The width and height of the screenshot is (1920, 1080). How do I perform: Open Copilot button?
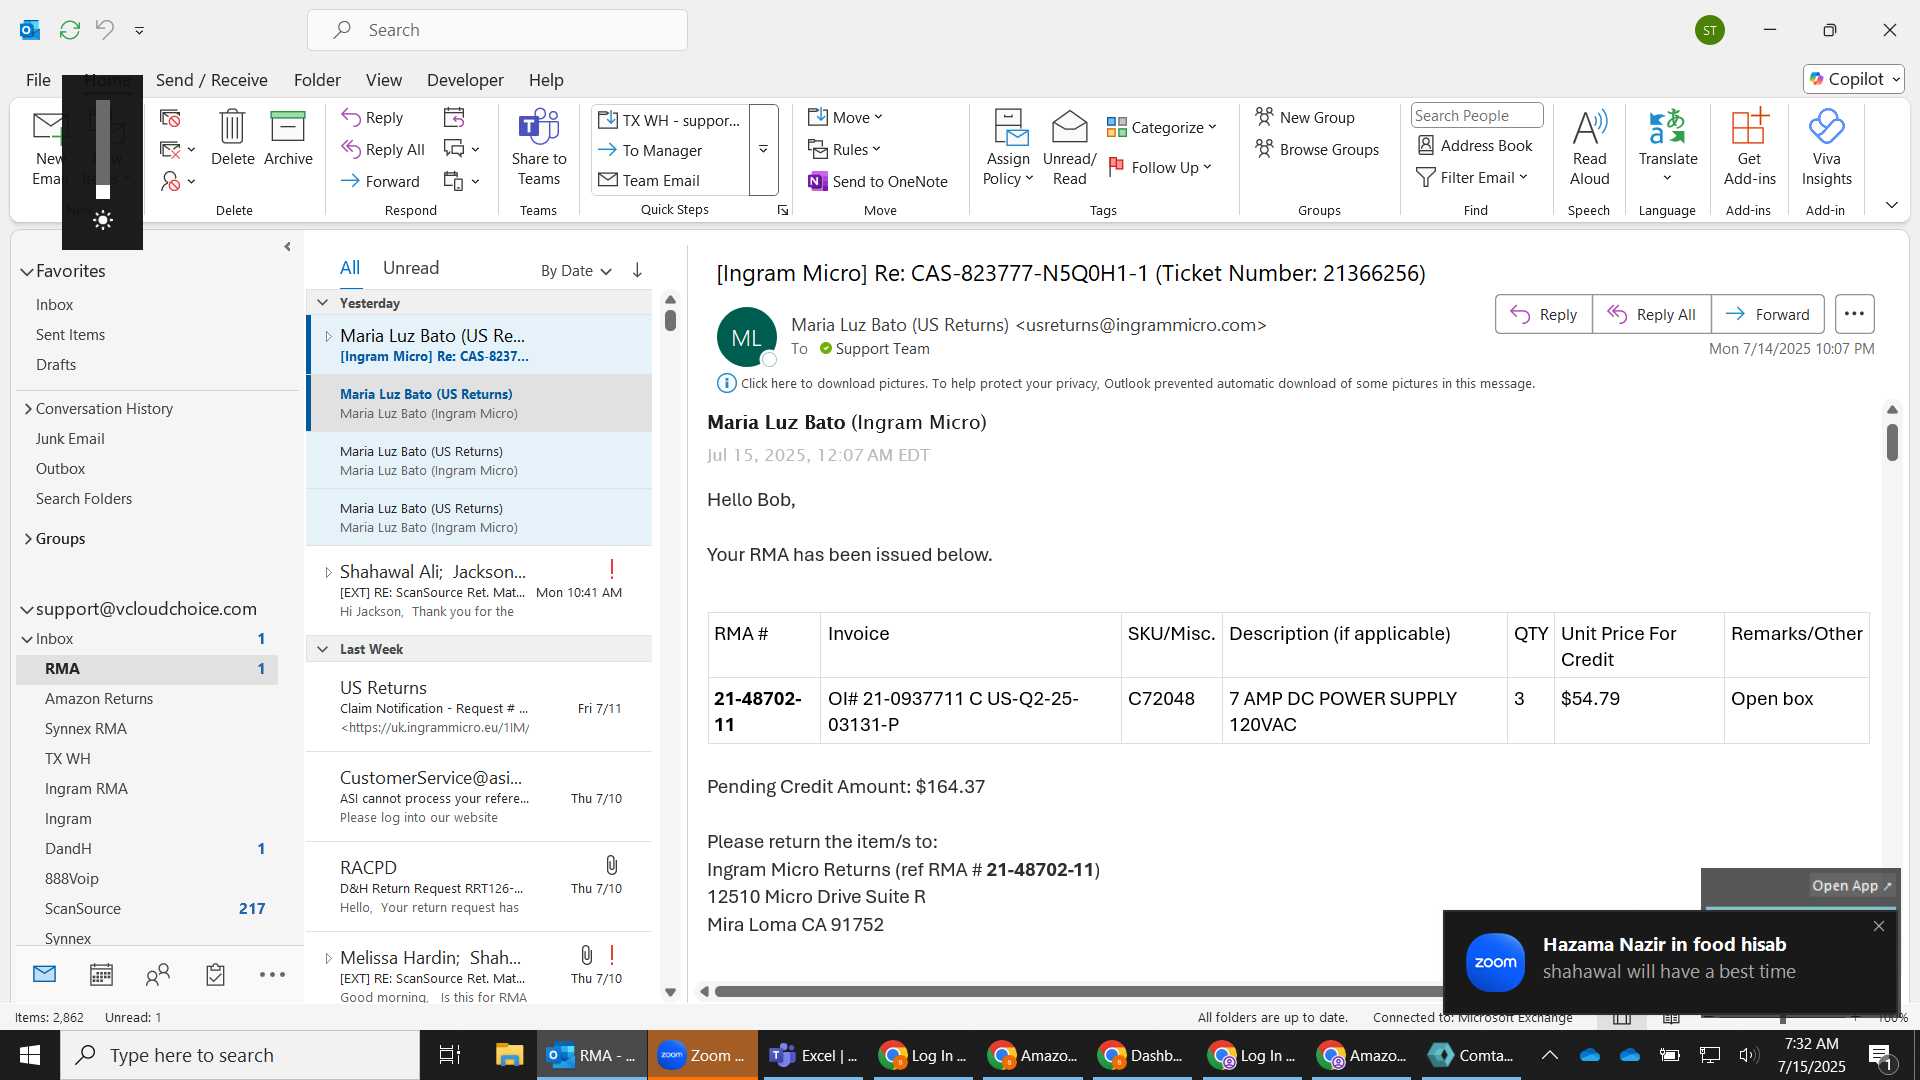coord(1853,79)
